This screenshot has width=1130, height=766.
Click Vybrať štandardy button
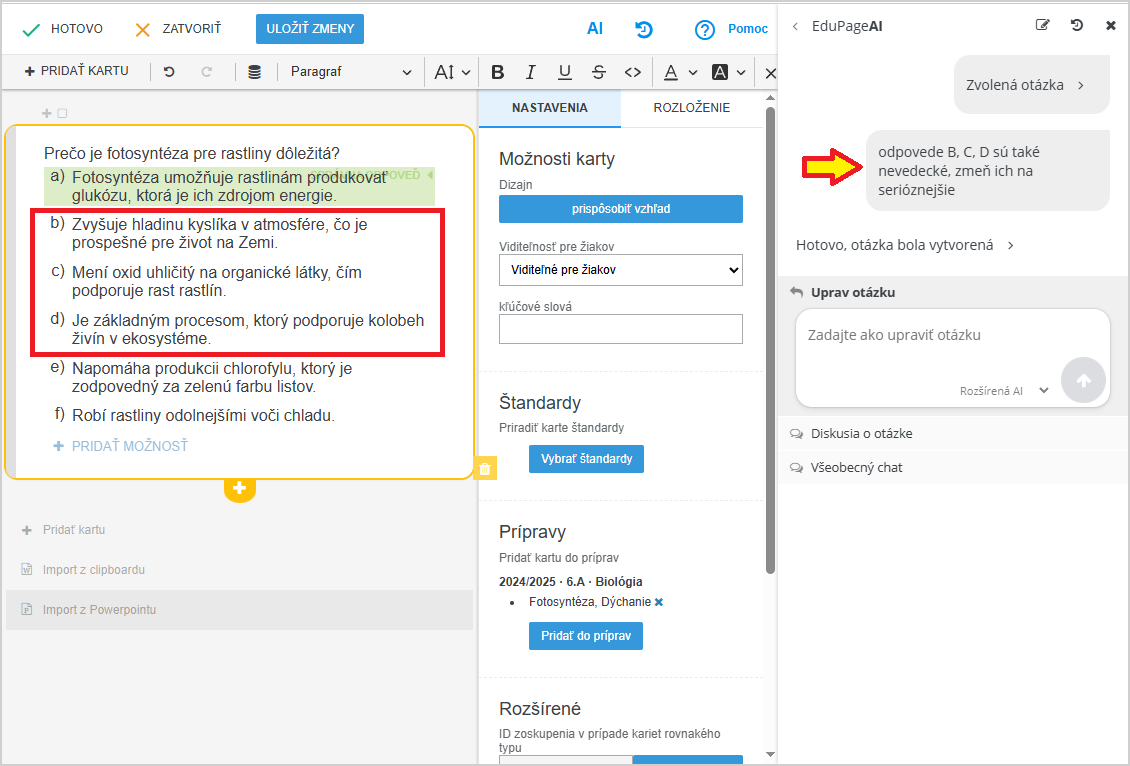click(586, 459)
